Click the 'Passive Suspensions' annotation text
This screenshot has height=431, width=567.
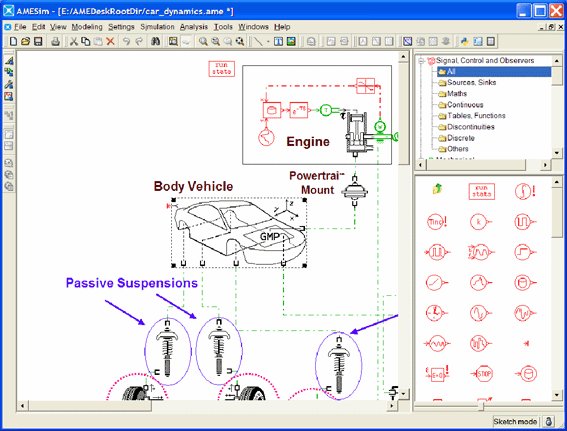pos(132,283)
